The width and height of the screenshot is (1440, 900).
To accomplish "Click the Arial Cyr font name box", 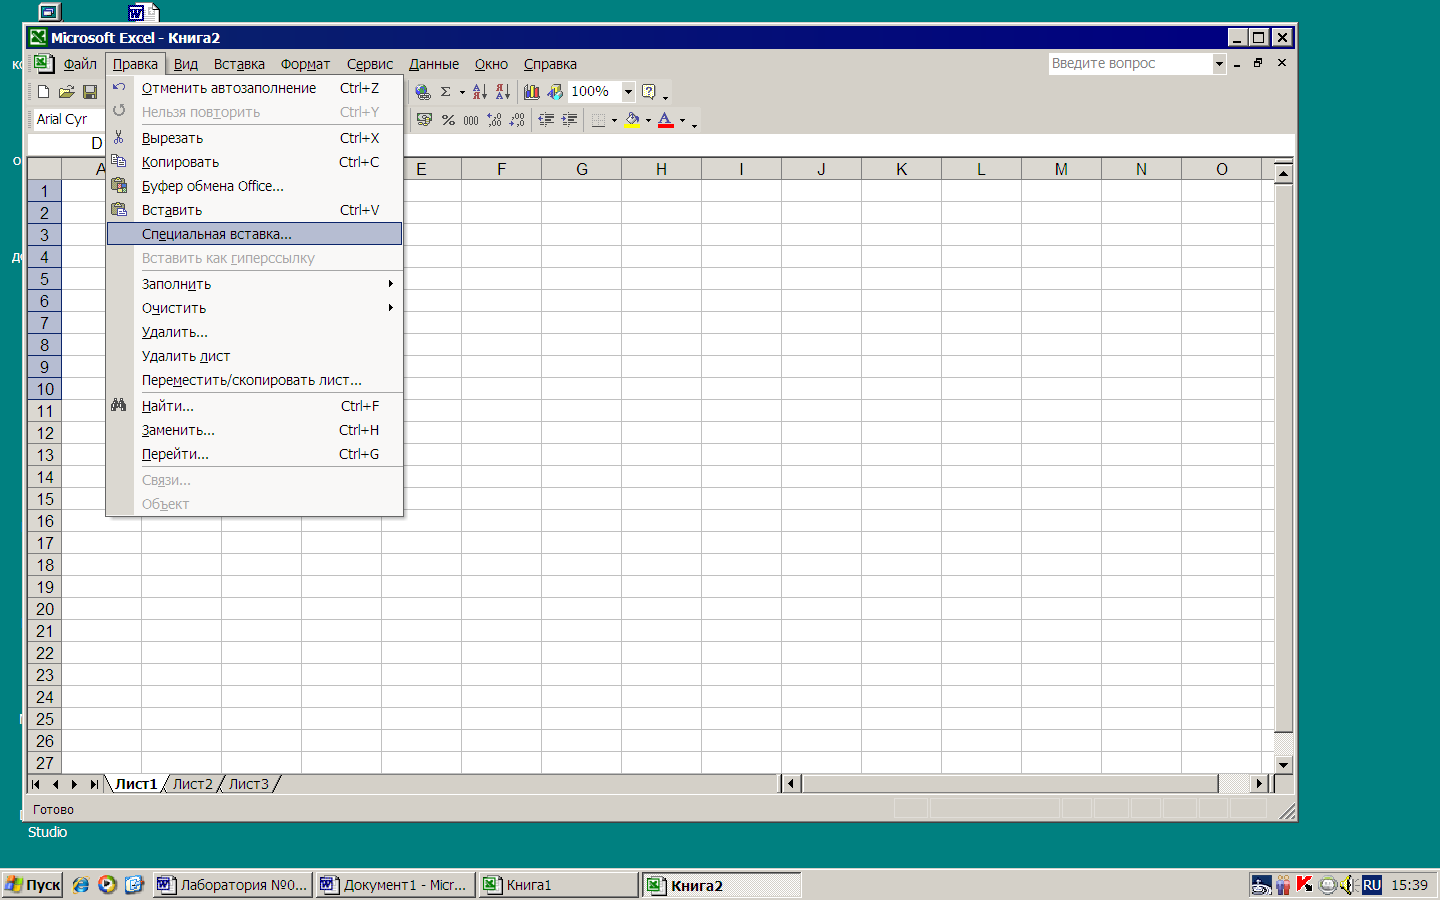I will (x=69, y=119).
